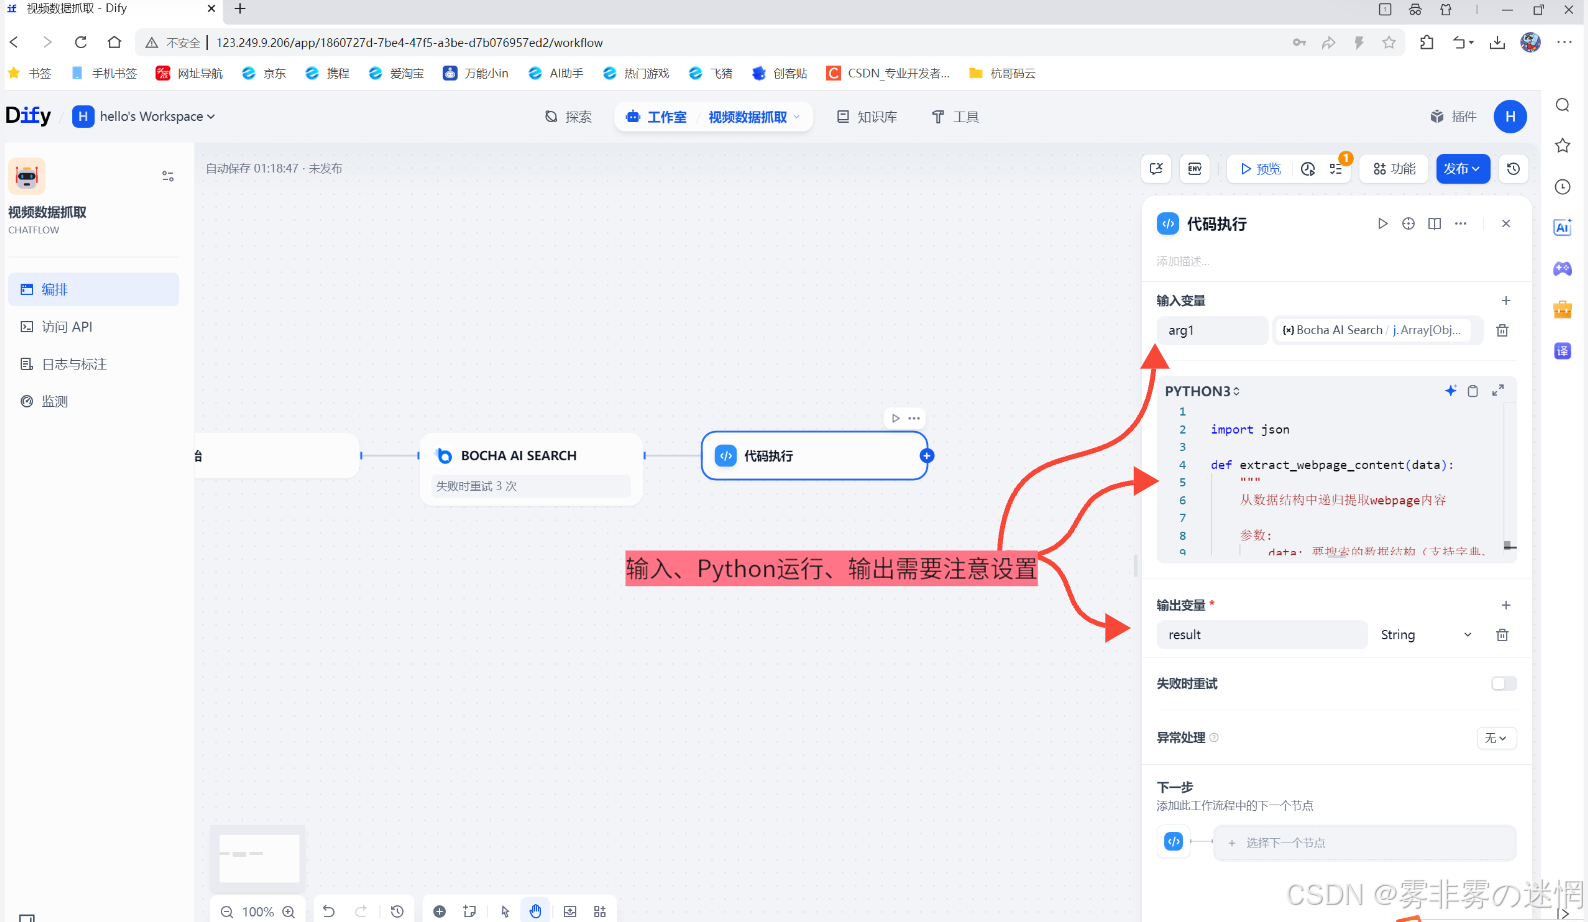Add a new input variable
Image resolution: width=1588 pixels, height=922 pixels.
[x=1506, y=301]
